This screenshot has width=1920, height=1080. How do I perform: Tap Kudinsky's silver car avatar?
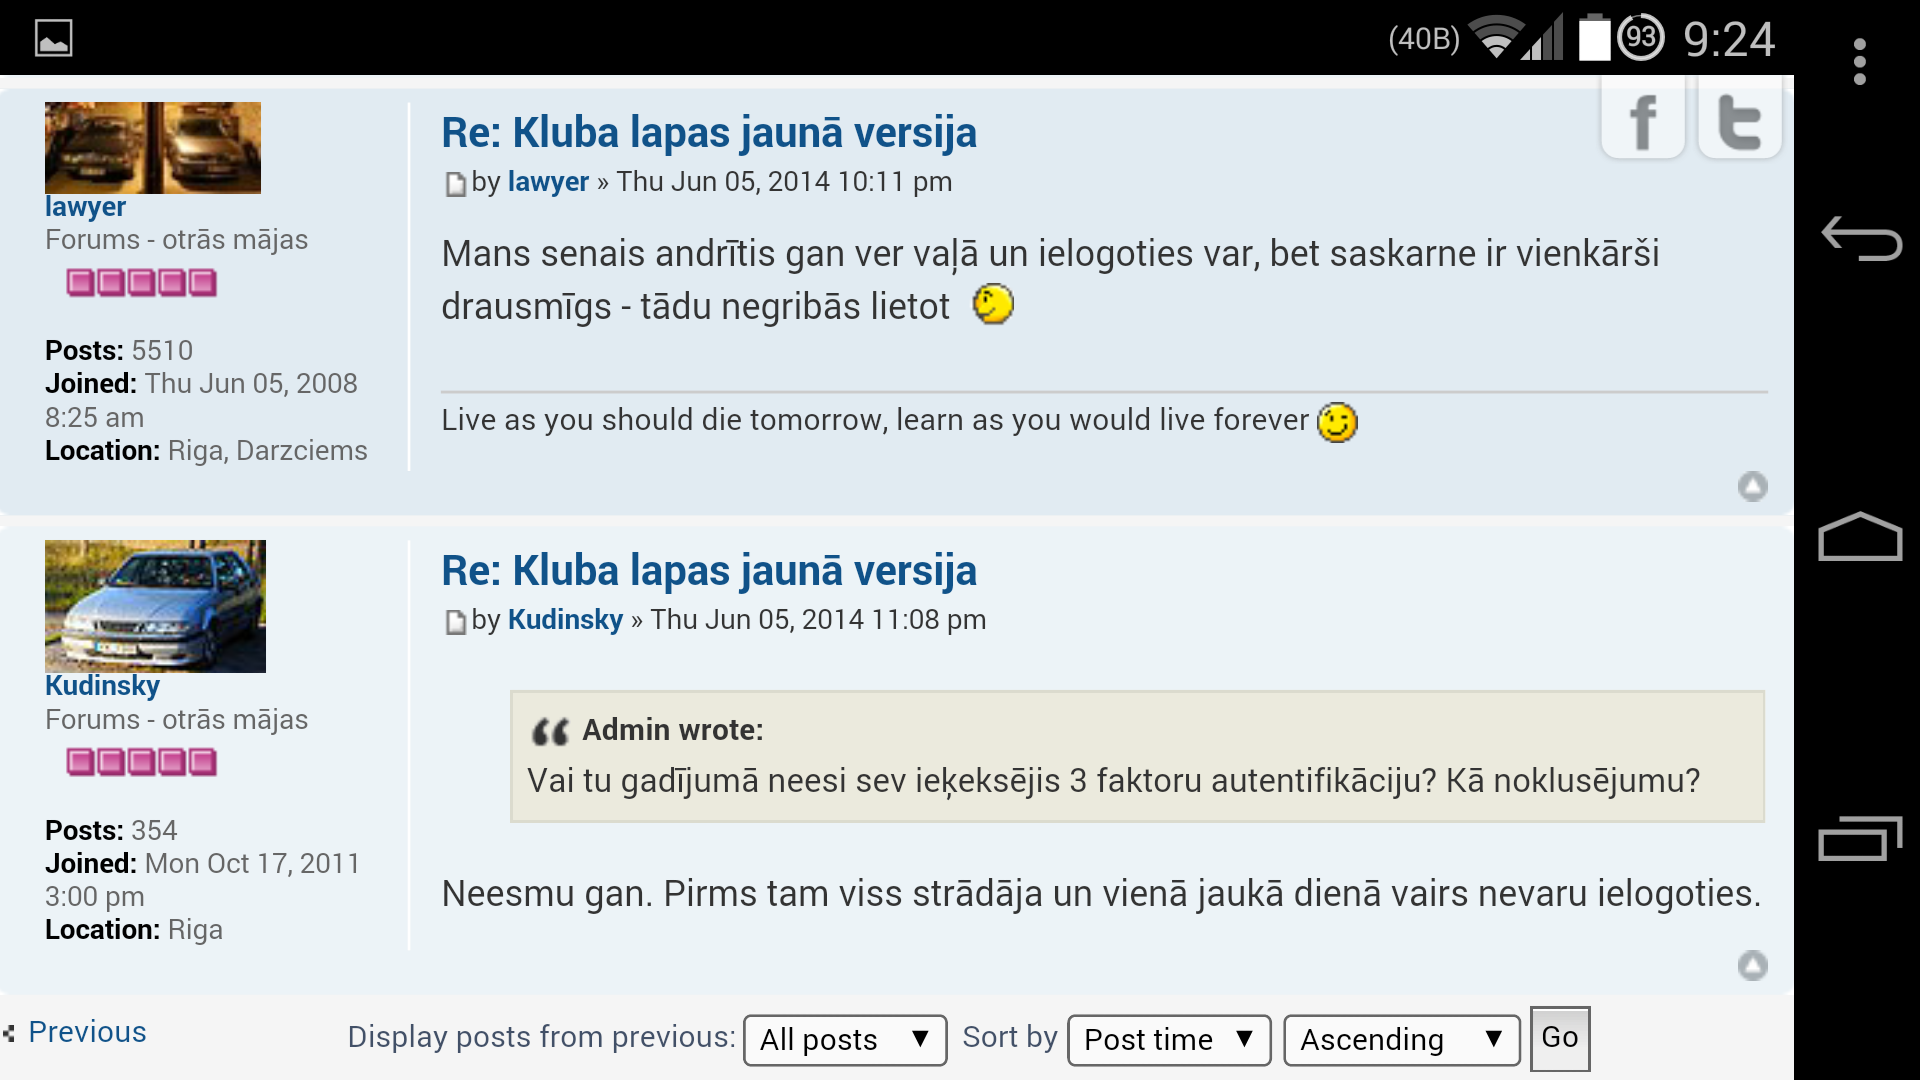click(x=155, y=606)
